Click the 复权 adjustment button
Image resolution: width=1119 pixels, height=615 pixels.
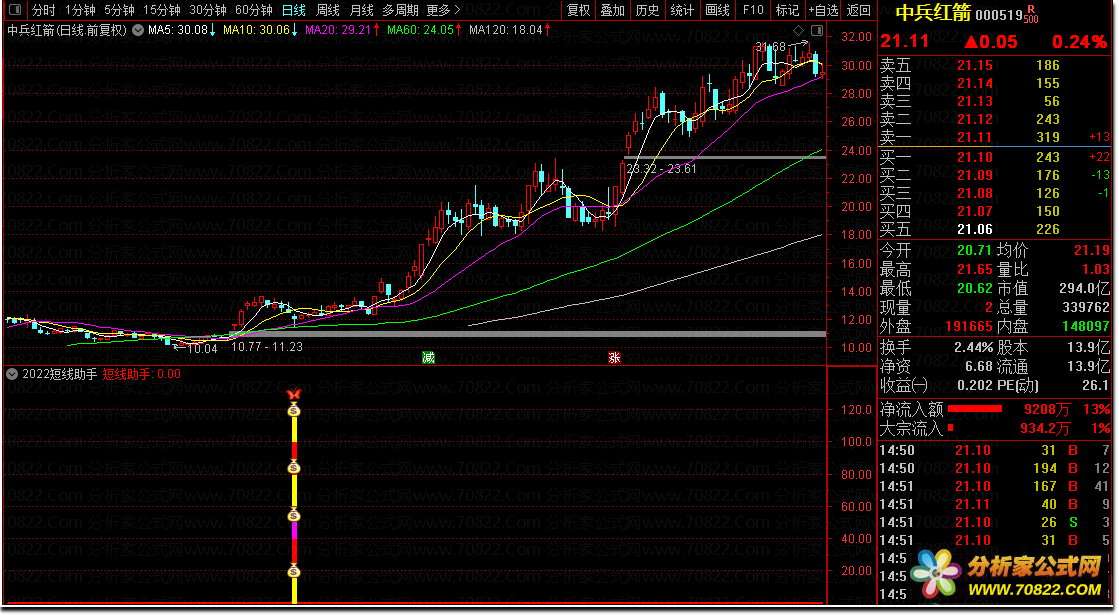pos(579,10)
